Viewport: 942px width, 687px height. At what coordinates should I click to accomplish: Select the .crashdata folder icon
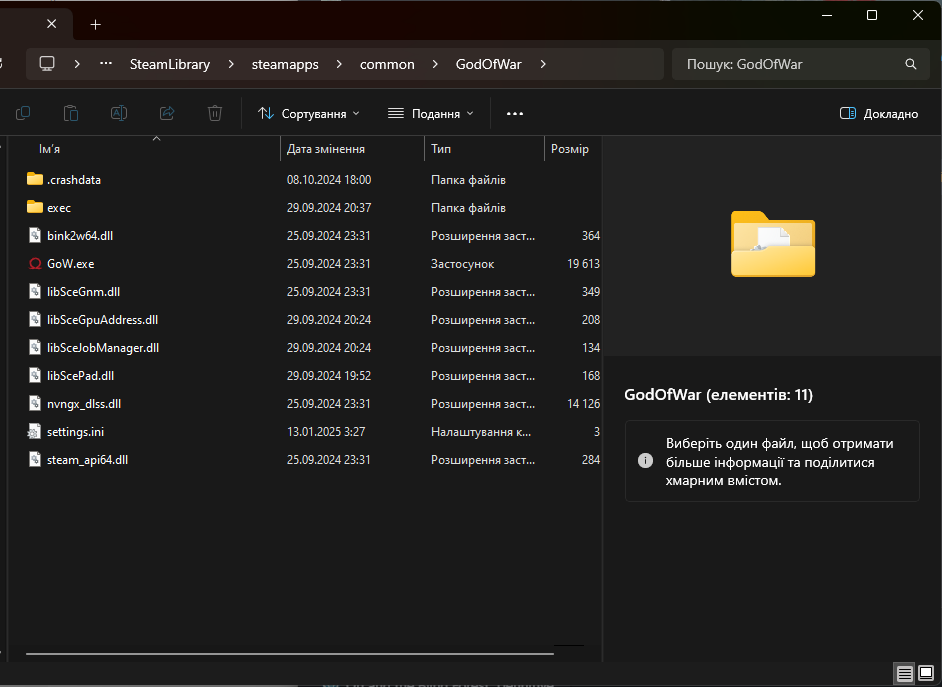point(35,179)
